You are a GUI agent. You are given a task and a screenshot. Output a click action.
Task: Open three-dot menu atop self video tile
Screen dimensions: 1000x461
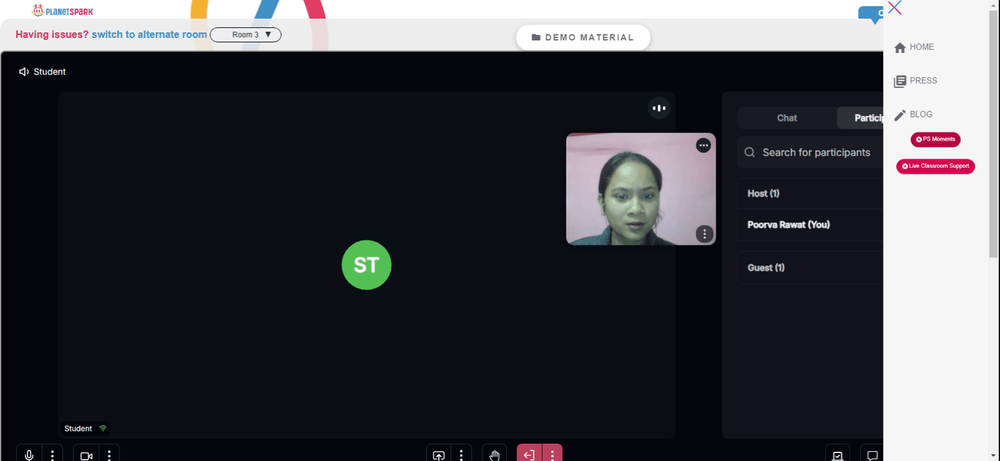click(x=703, y=145)
